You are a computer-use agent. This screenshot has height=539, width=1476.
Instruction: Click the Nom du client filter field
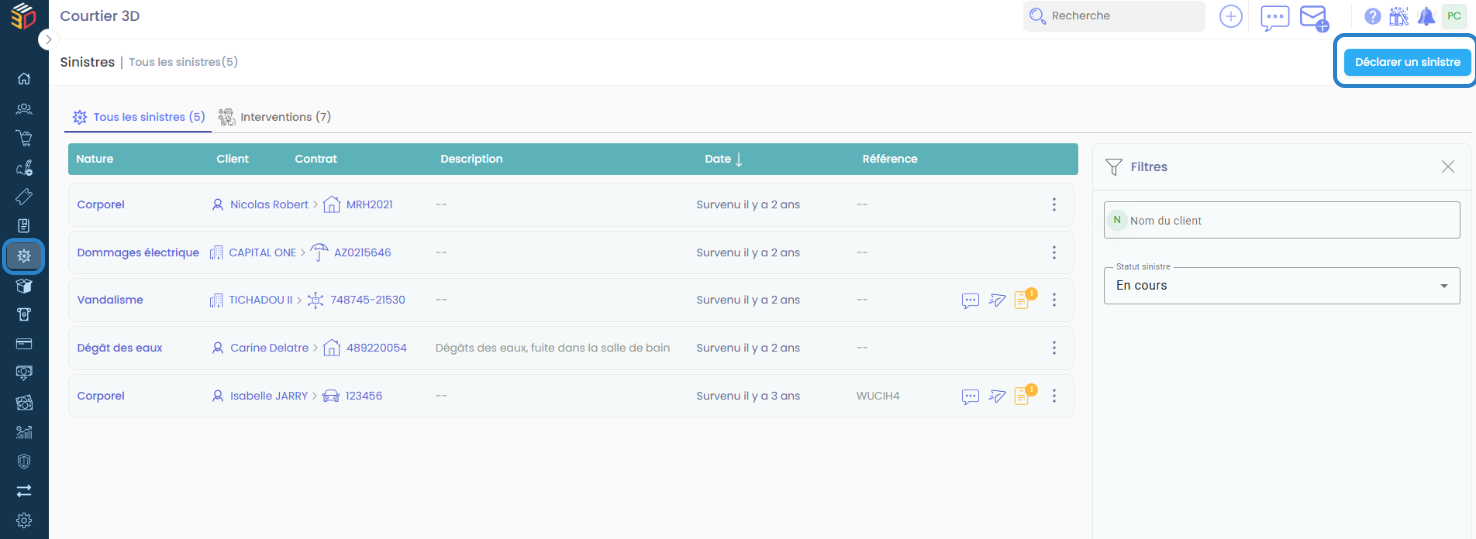click(1282, 220)
